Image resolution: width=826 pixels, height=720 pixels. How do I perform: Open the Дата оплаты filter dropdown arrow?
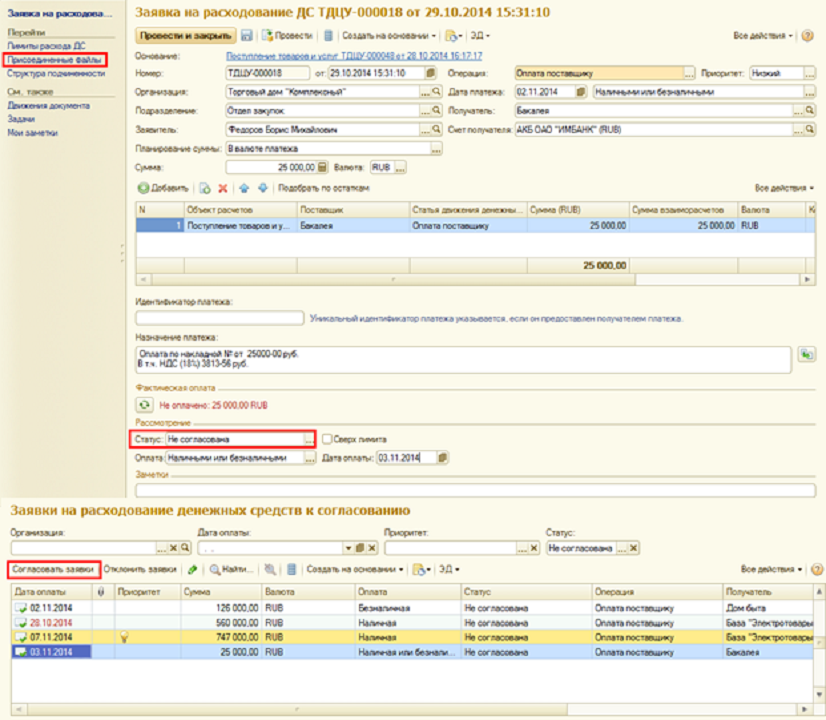click(x=348, y=548)
